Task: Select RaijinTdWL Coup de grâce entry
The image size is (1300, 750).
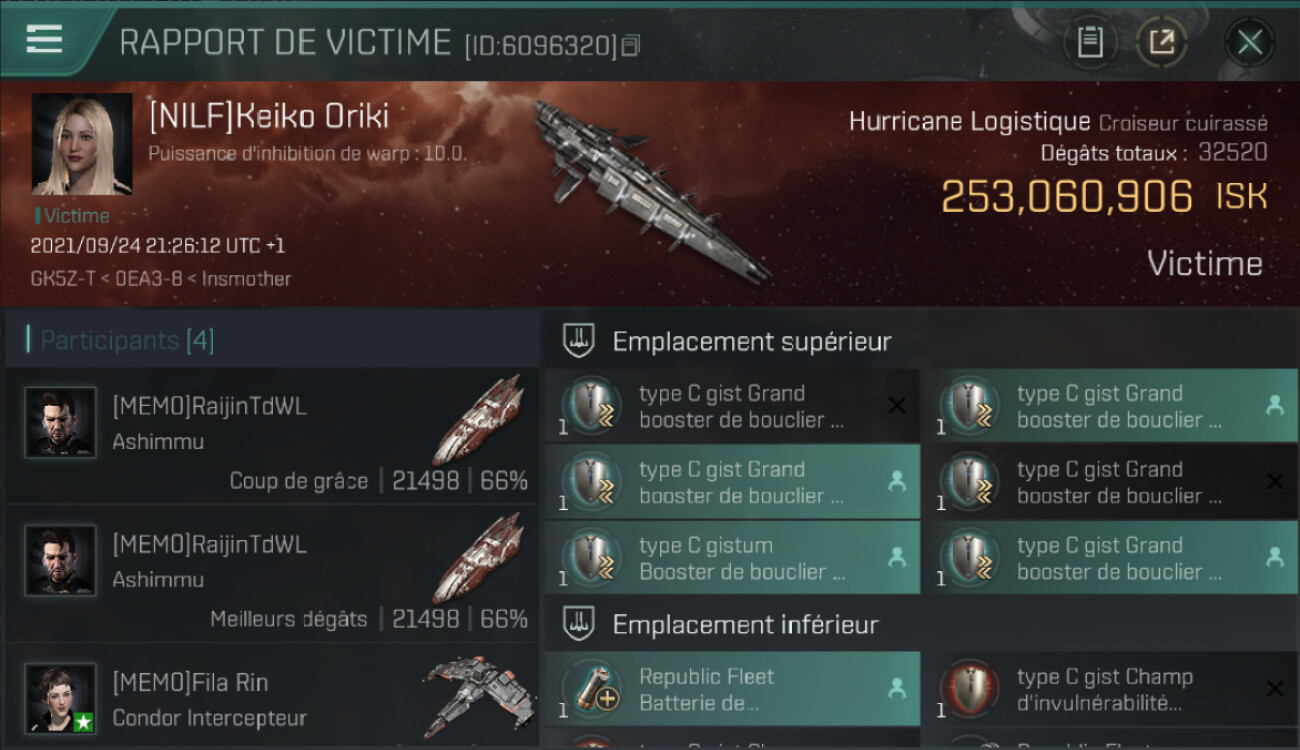Action: 272,436
